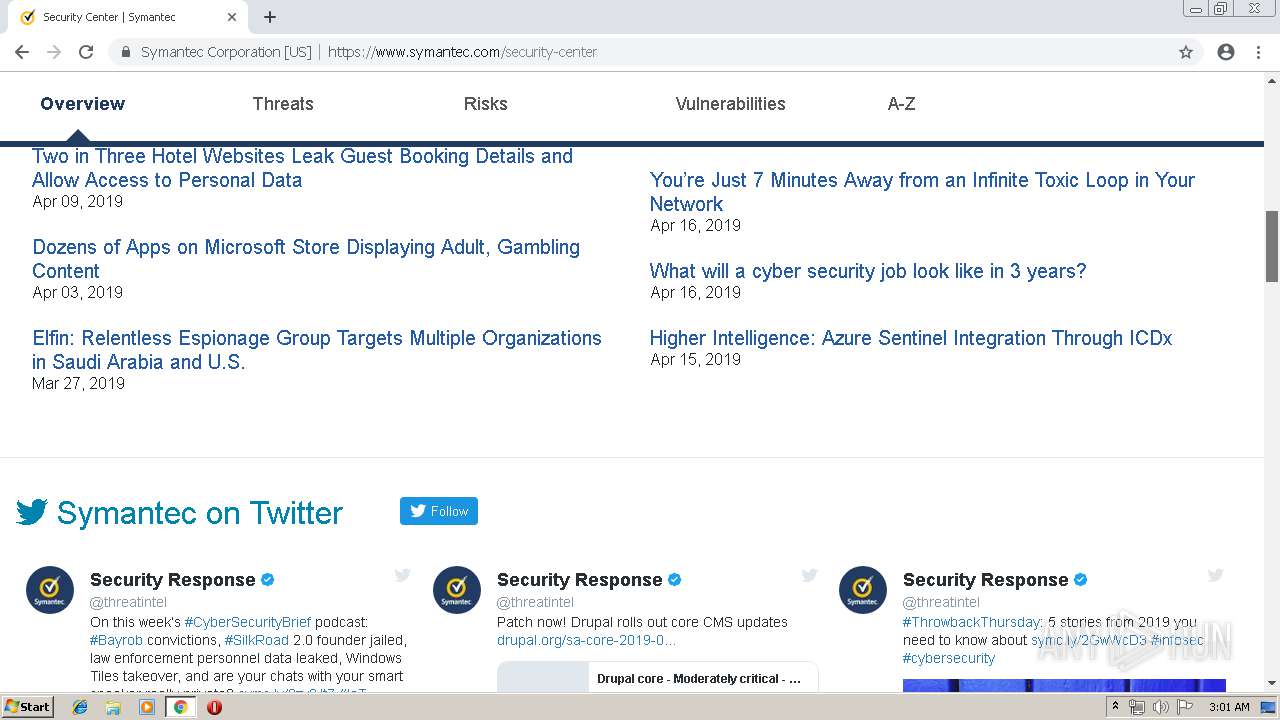
Task: Open the volume control in tray
Action: 1160,707
